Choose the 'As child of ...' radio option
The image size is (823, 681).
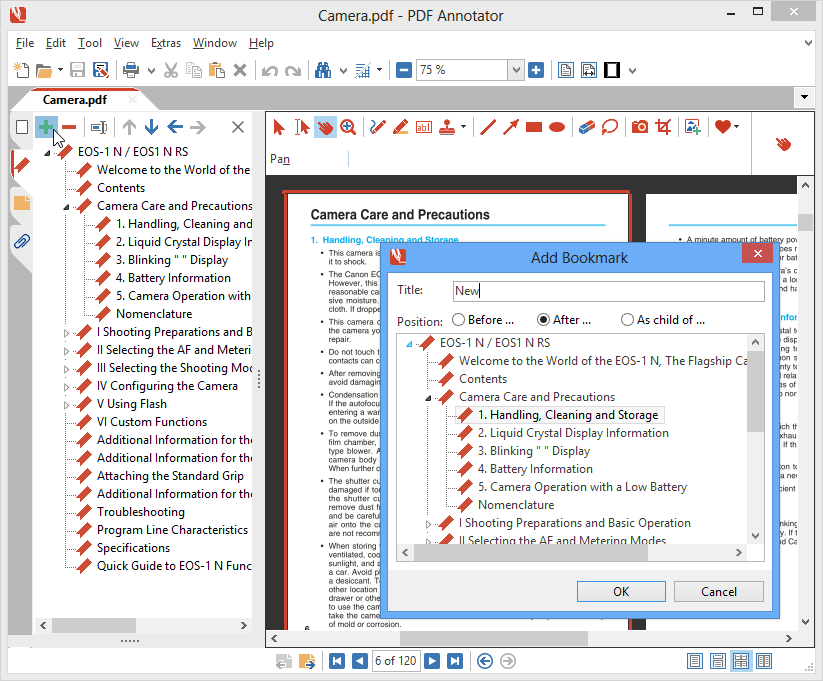coord(627,320)
